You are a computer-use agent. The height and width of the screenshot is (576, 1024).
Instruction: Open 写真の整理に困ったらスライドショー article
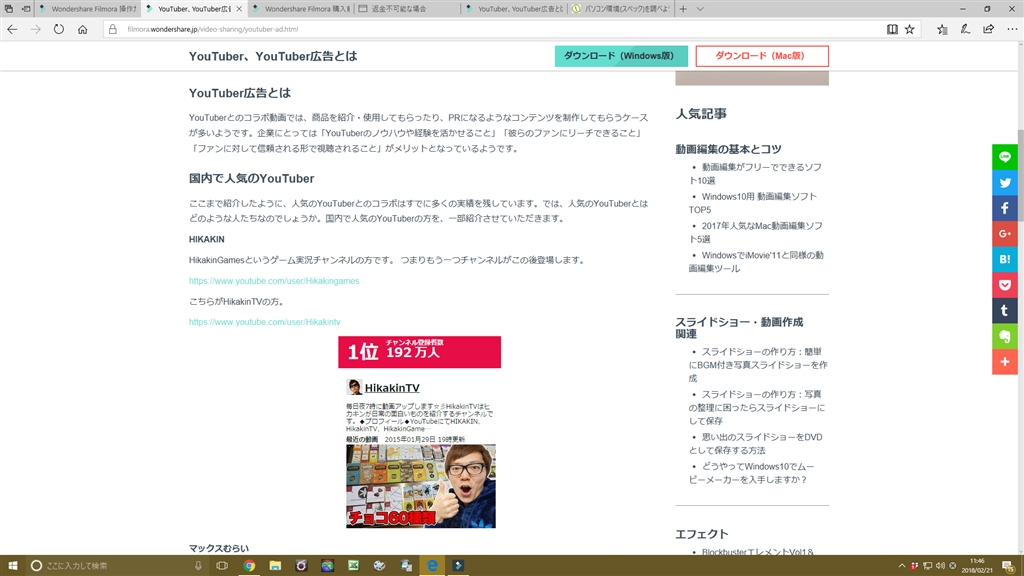tap(756, 408)
